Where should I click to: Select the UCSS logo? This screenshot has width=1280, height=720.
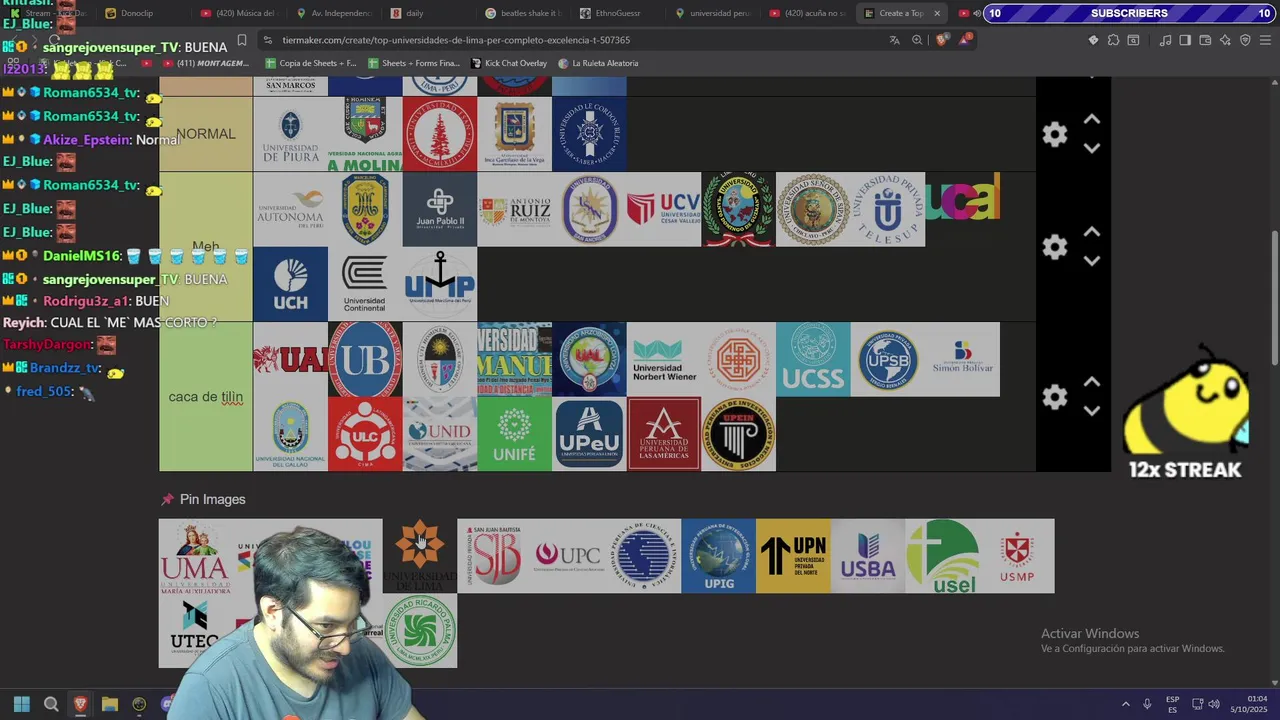click(x=813, y=359)
